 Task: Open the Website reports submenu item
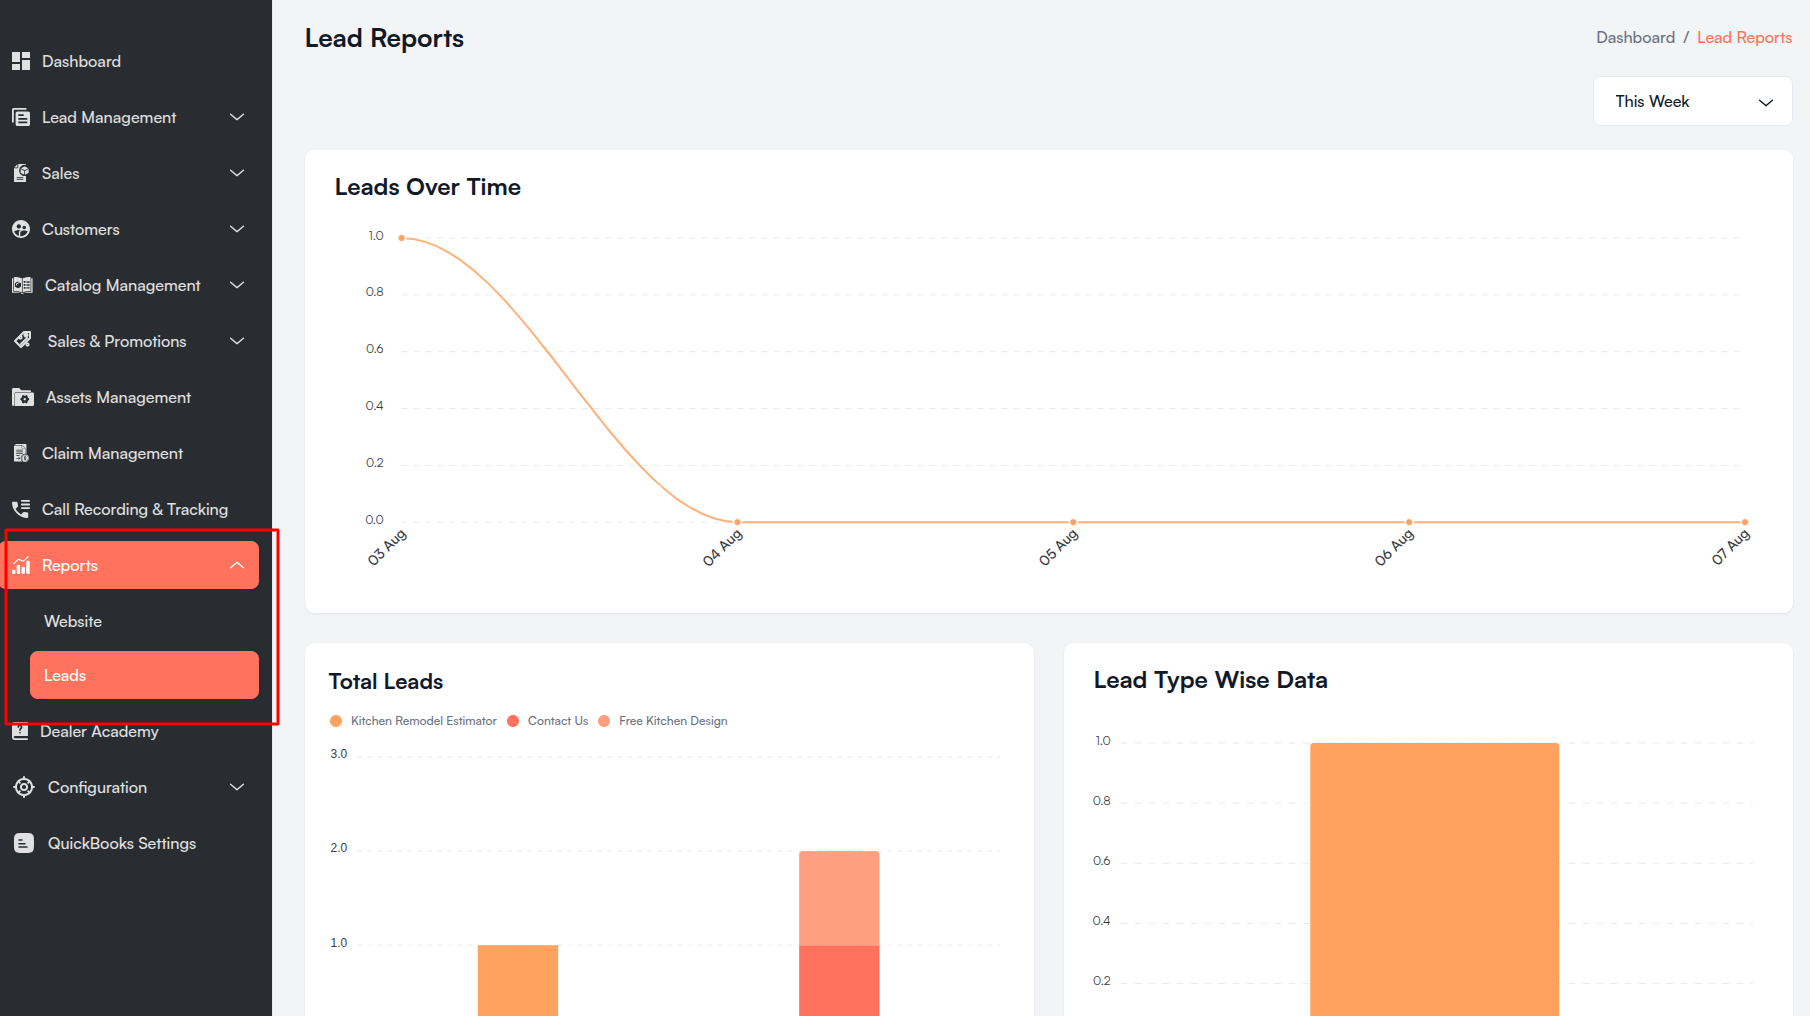pos(73,621)
